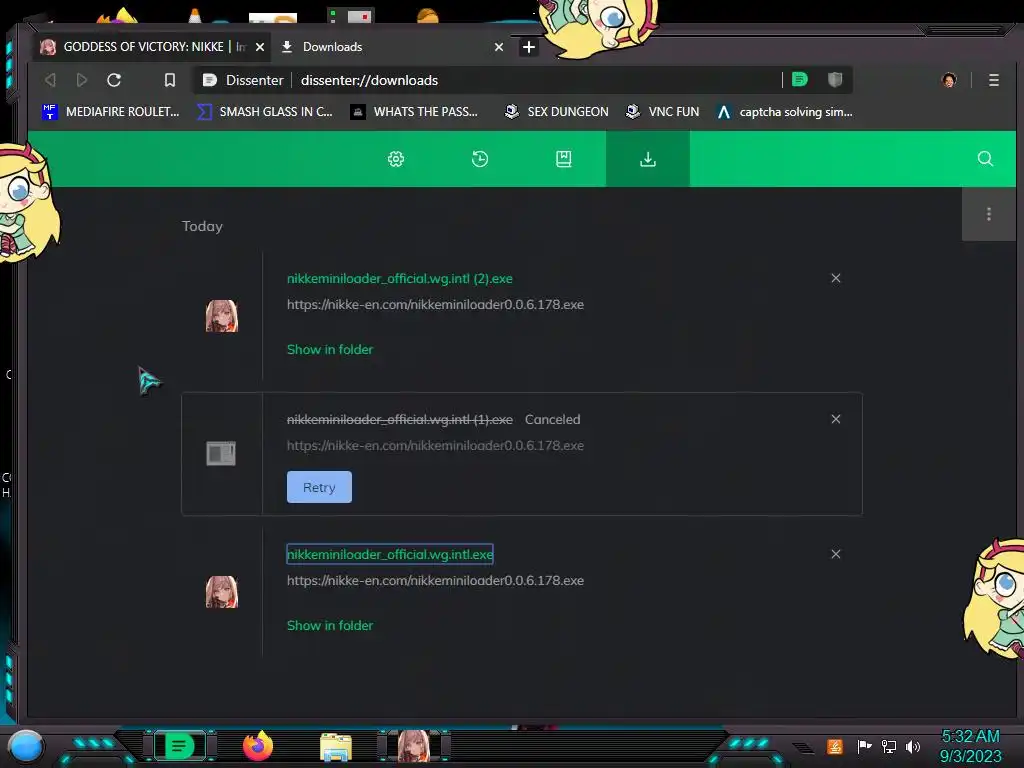Open Dissenter browser from taskbar
This screenshot has height=768, width=1024.
point(180,746)
